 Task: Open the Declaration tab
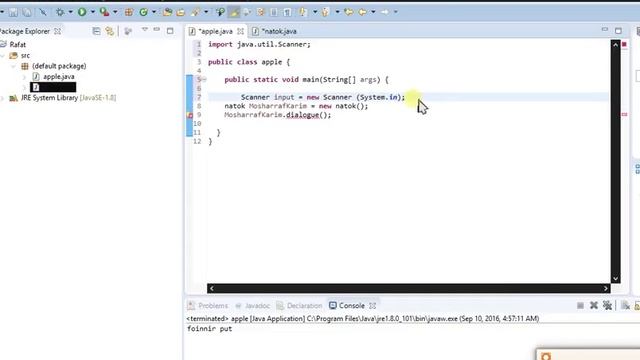click(x=304, y=306)
